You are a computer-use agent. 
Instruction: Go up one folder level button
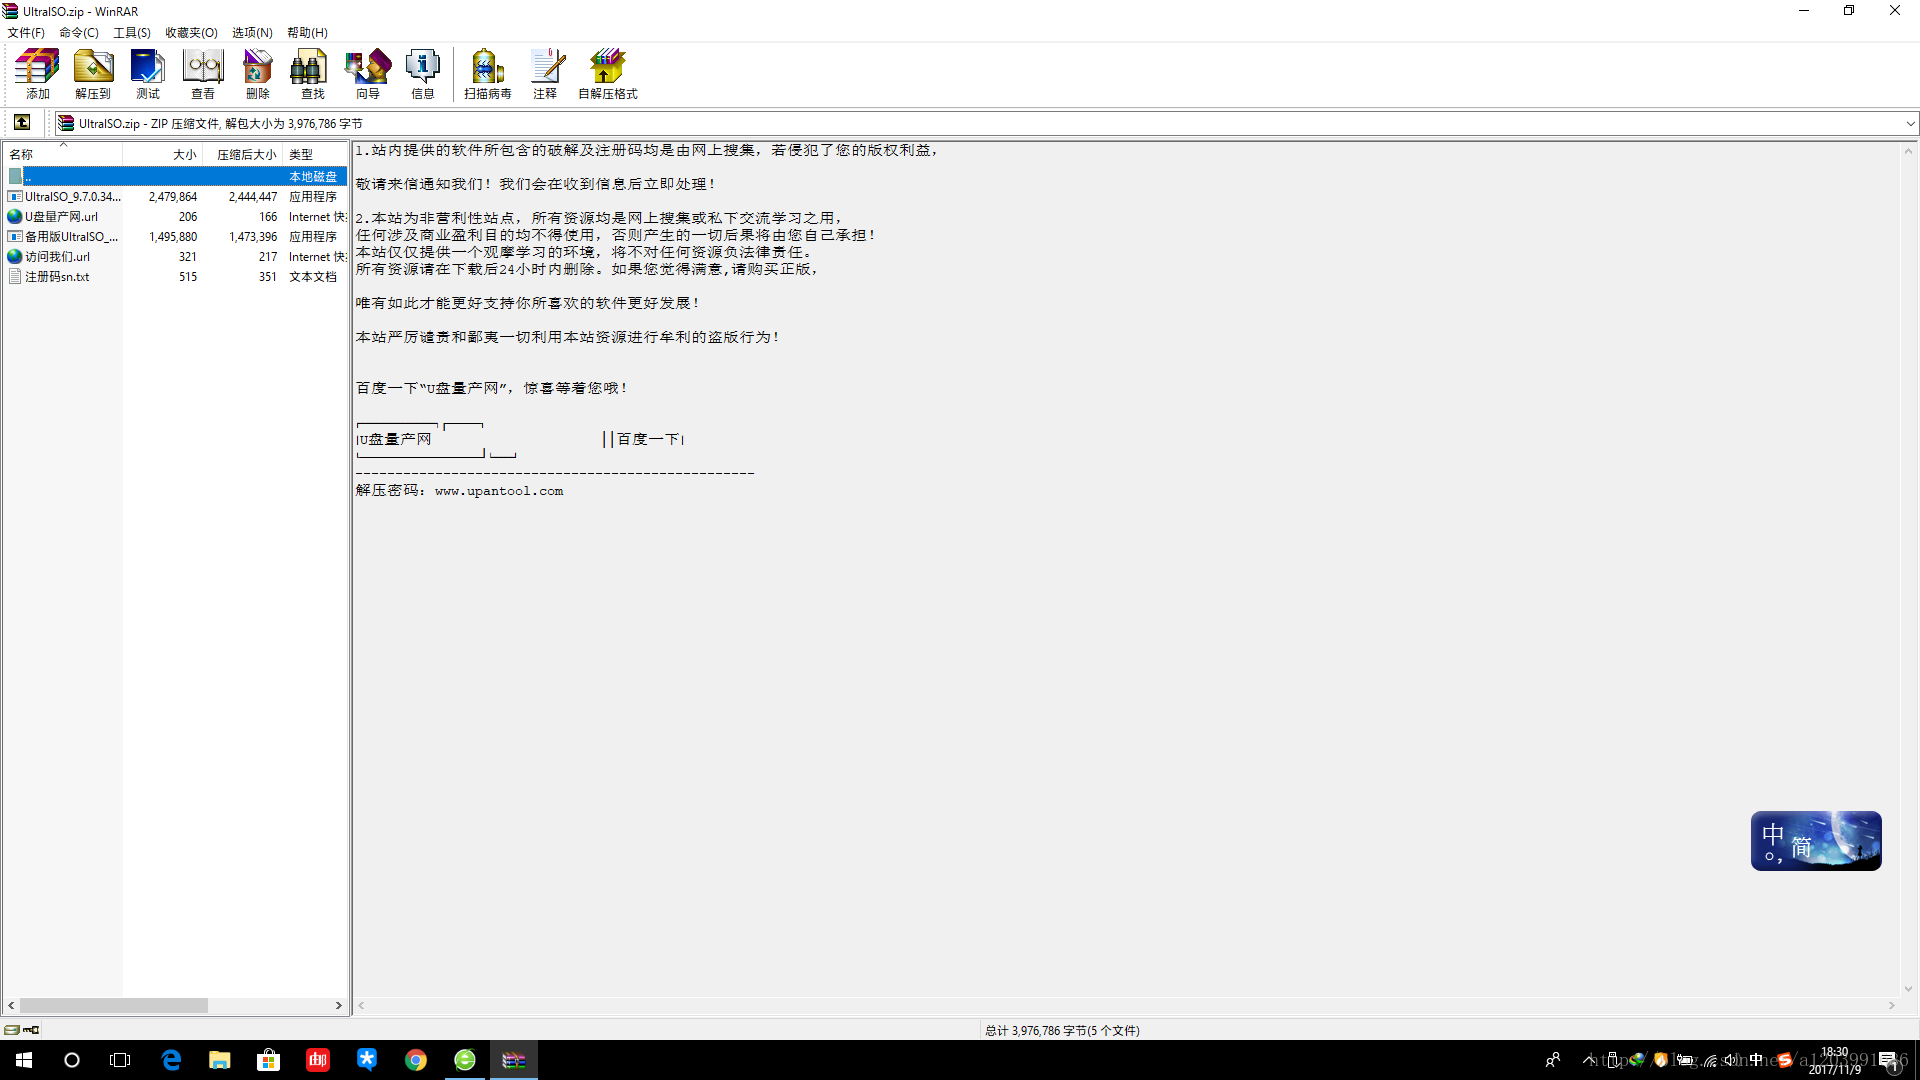(x=22, y=123)
